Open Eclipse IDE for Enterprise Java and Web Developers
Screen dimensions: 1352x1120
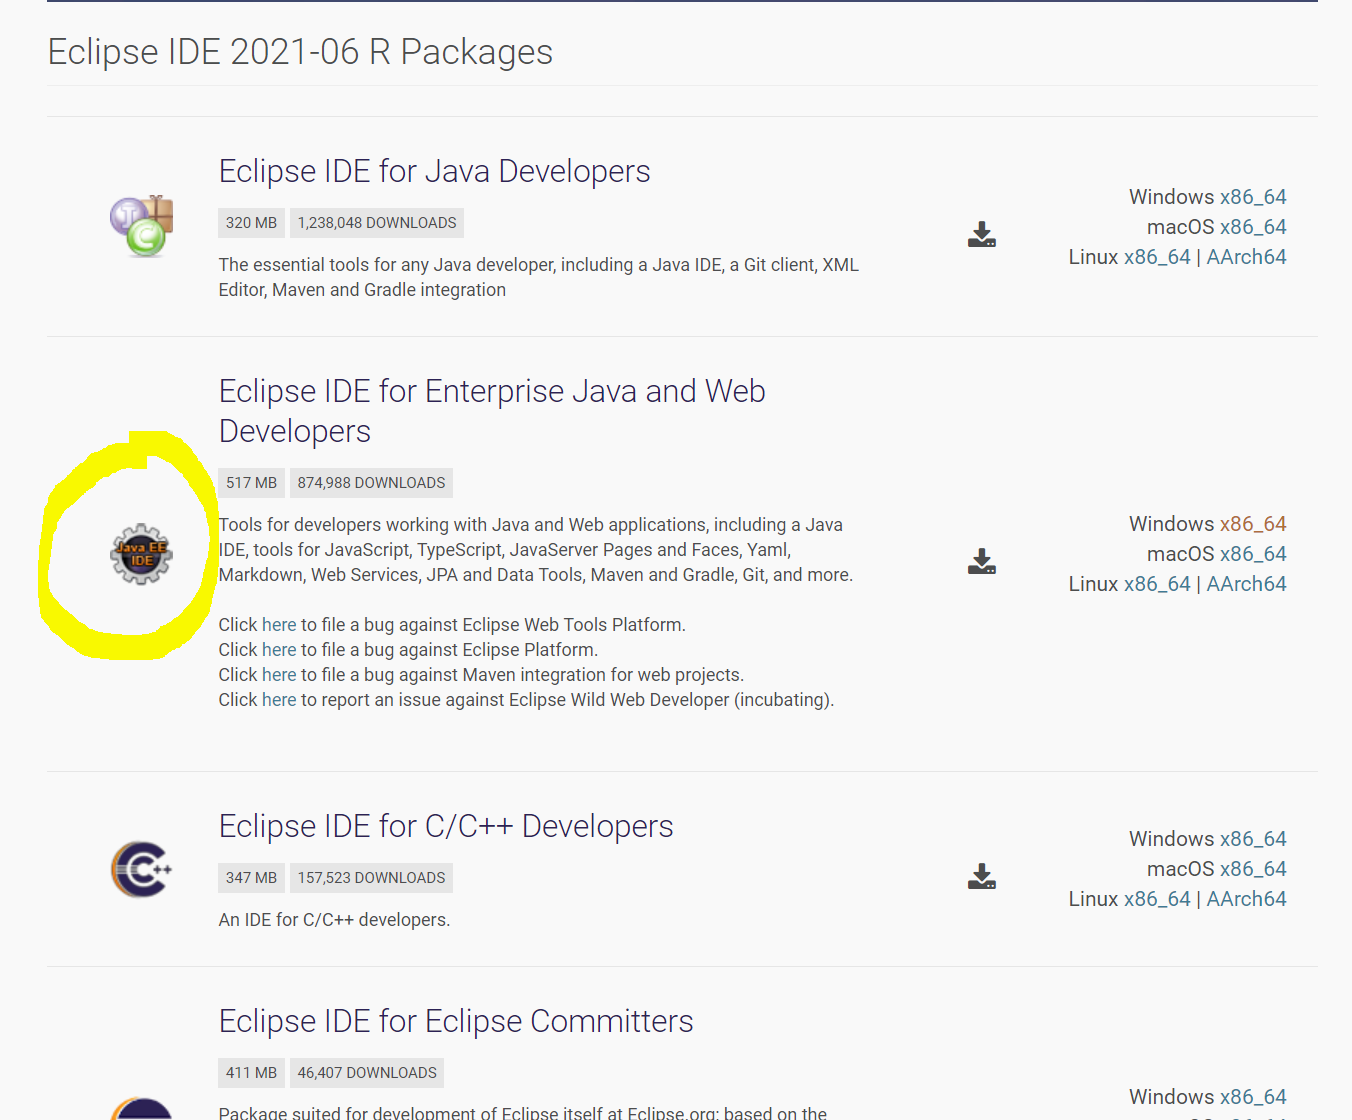(492, 411)
